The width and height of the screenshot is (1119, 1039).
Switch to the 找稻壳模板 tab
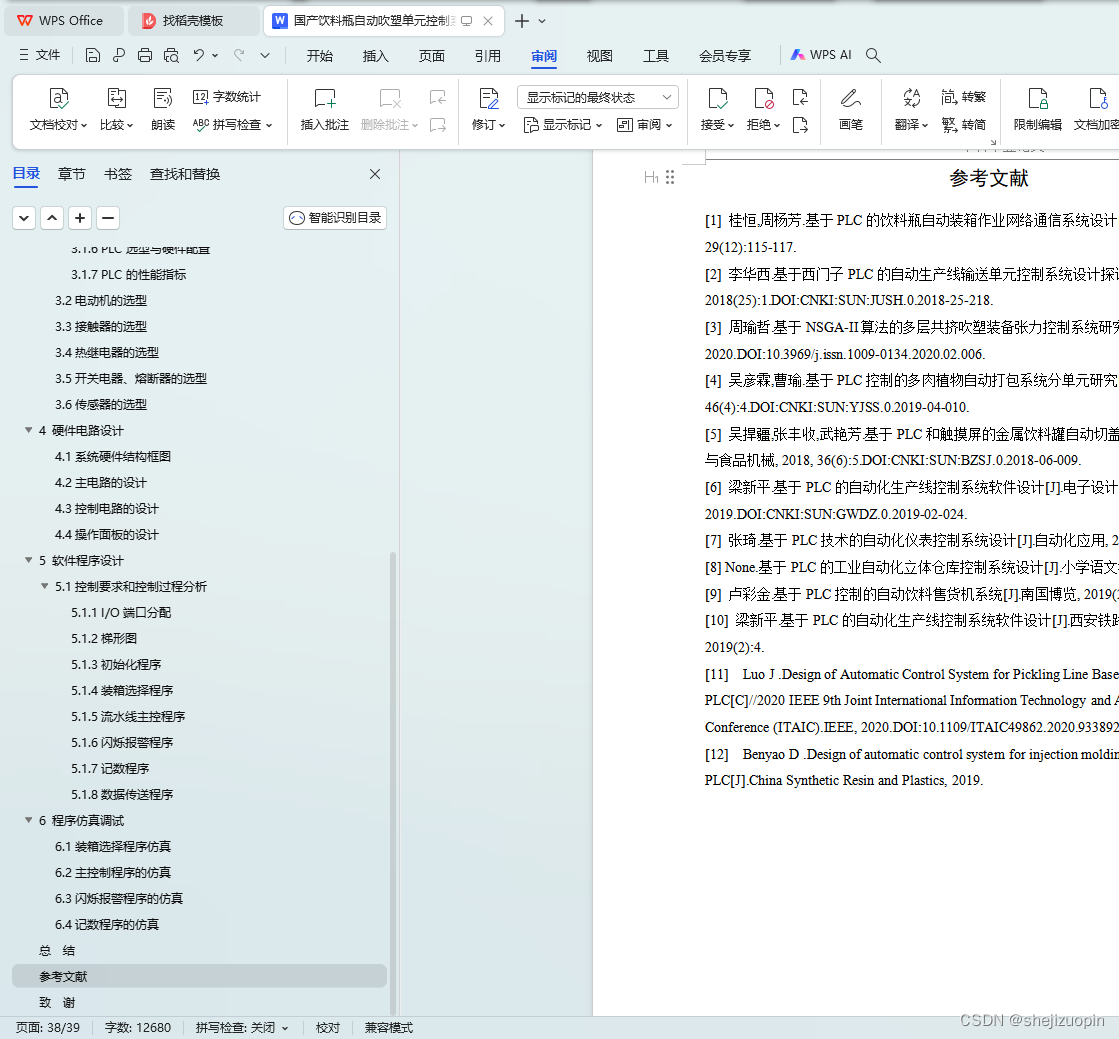[193, 21]
